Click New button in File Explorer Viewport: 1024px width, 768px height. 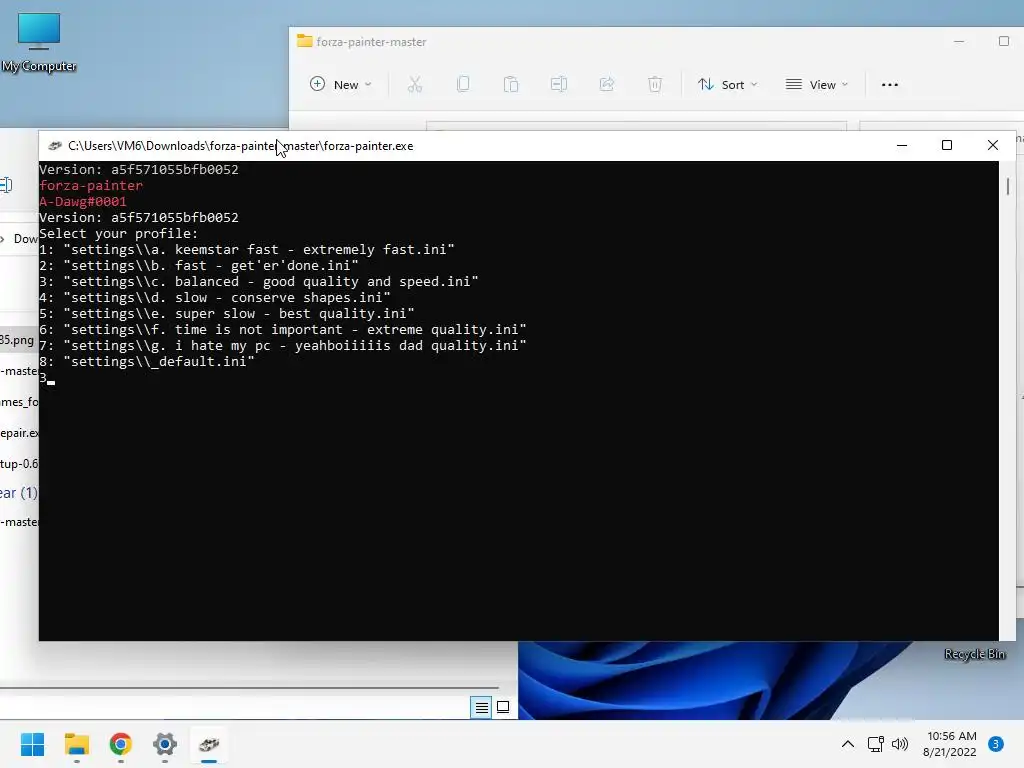(340, 84)
